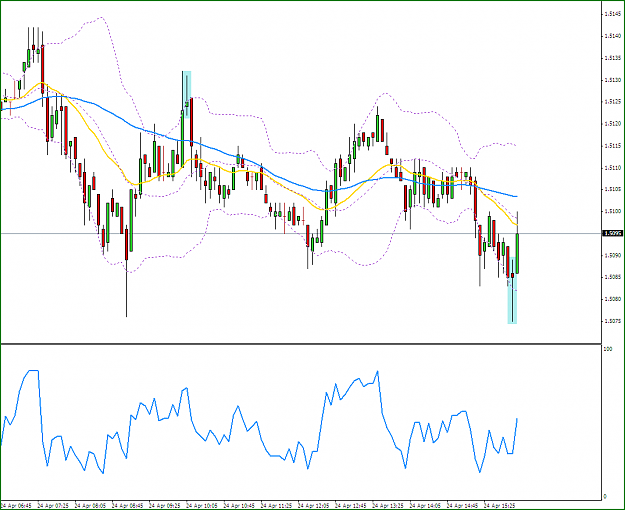Pick the 24 Apr 11:25 time label
Screen dimensions: 625x510
276,506
